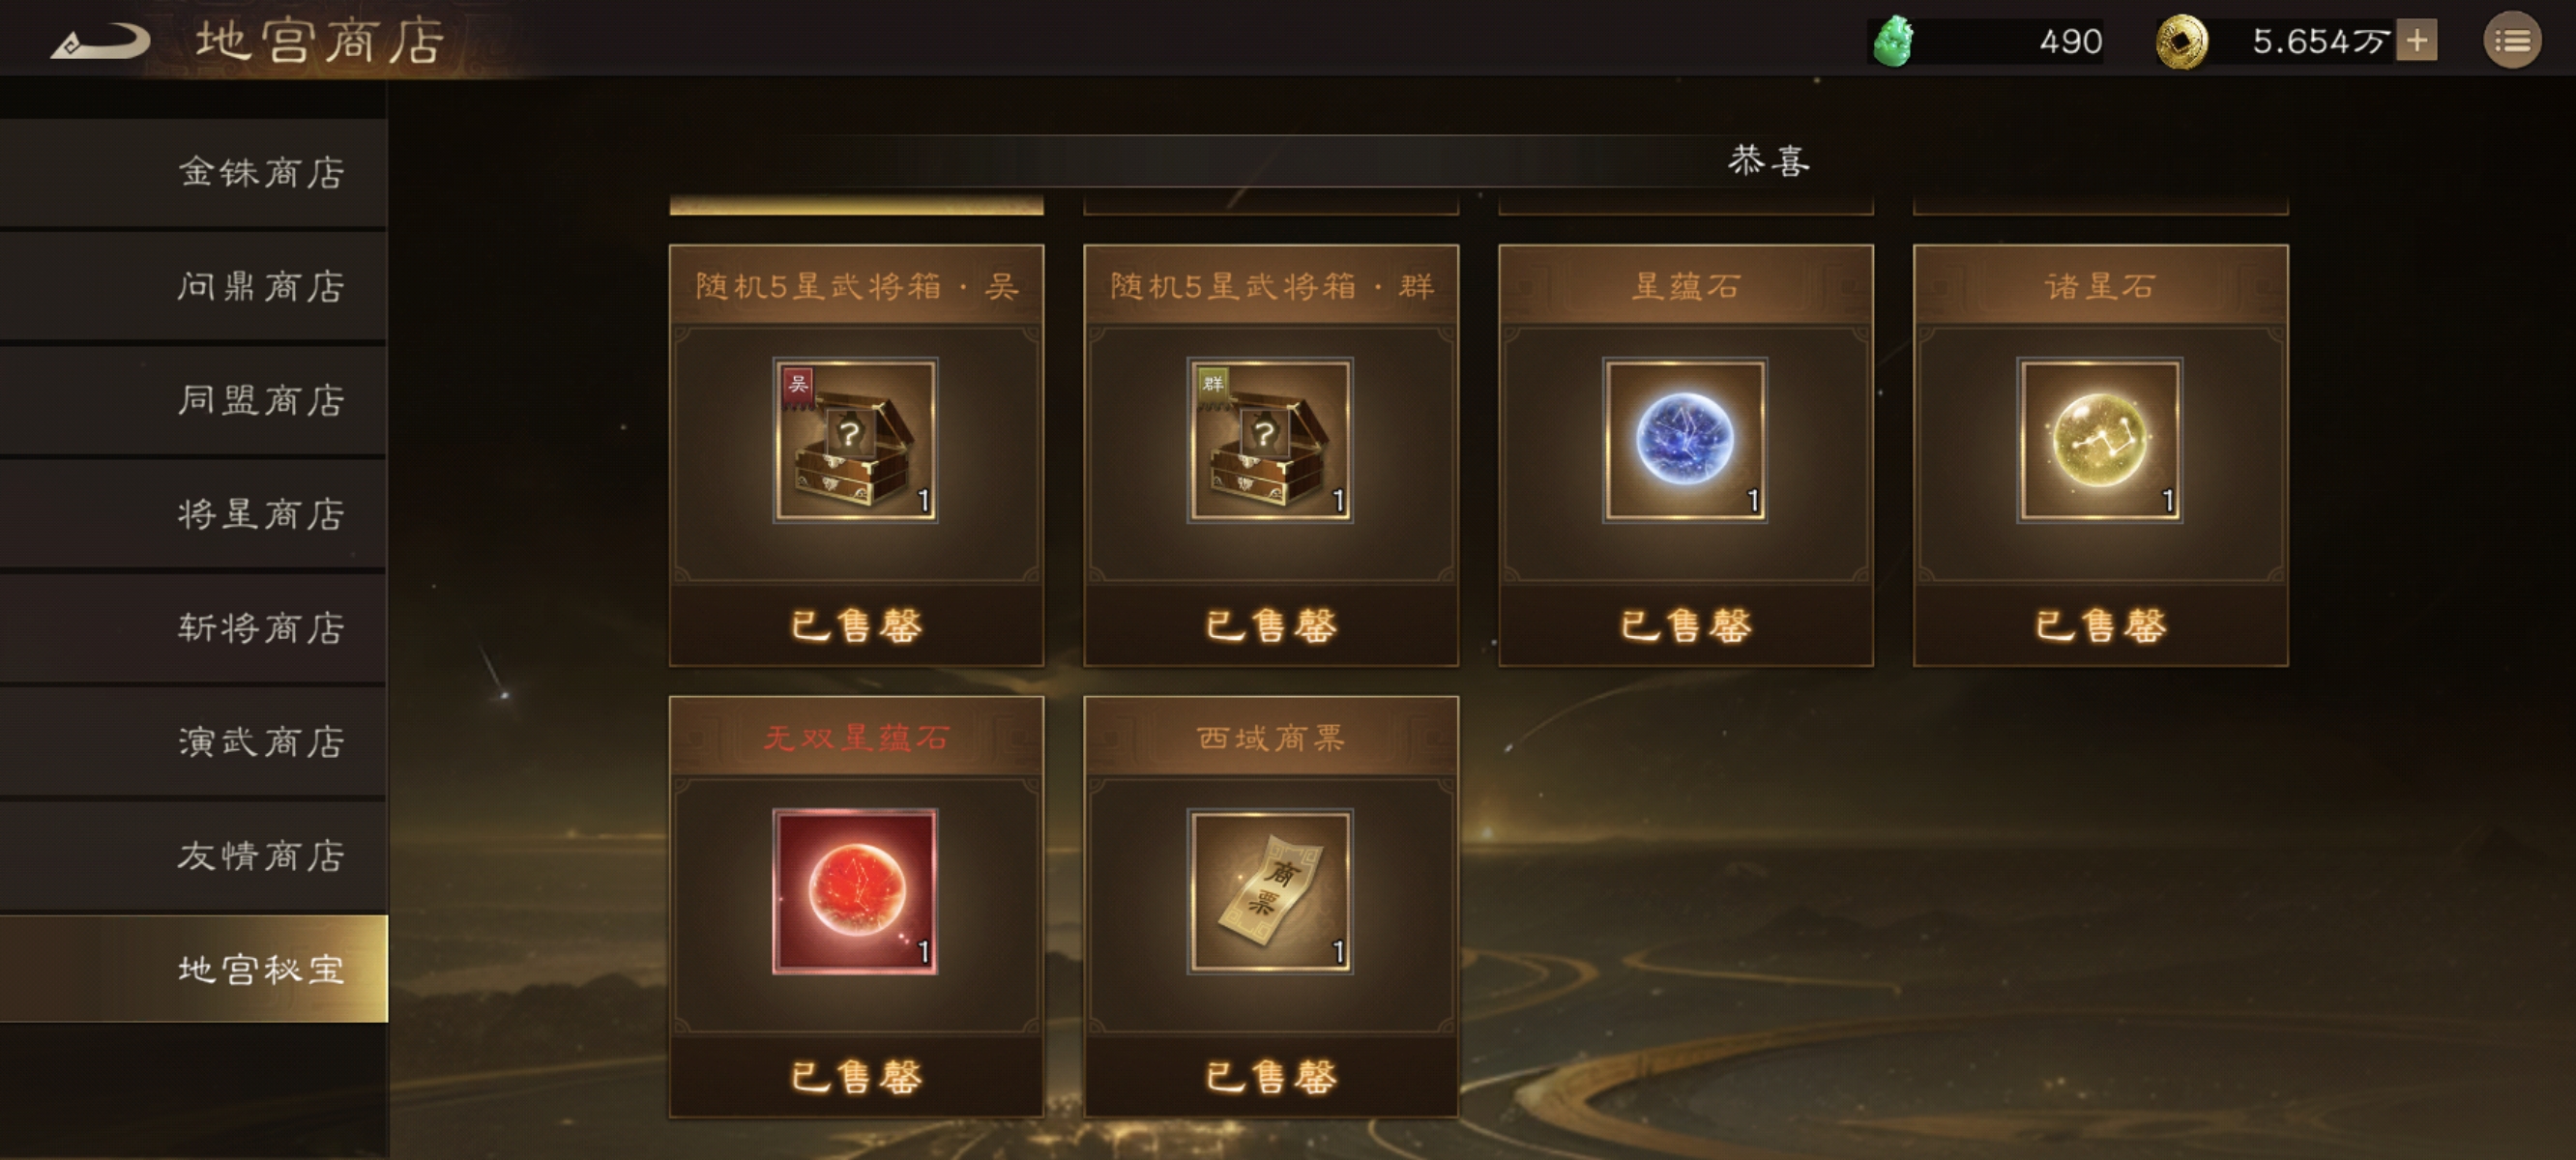Image resolution: width=2576 pixels, height=1160 pixels.
Task: Tap the 西域商票 ticket icon
Action: (x=1270, y=891)
